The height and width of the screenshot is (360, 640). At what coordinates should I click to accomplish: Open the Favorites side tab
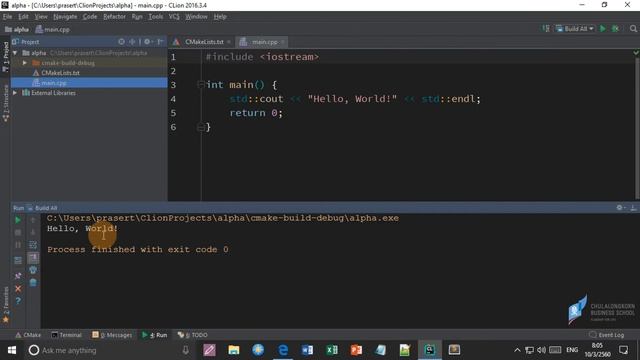(x=5, y=304)
